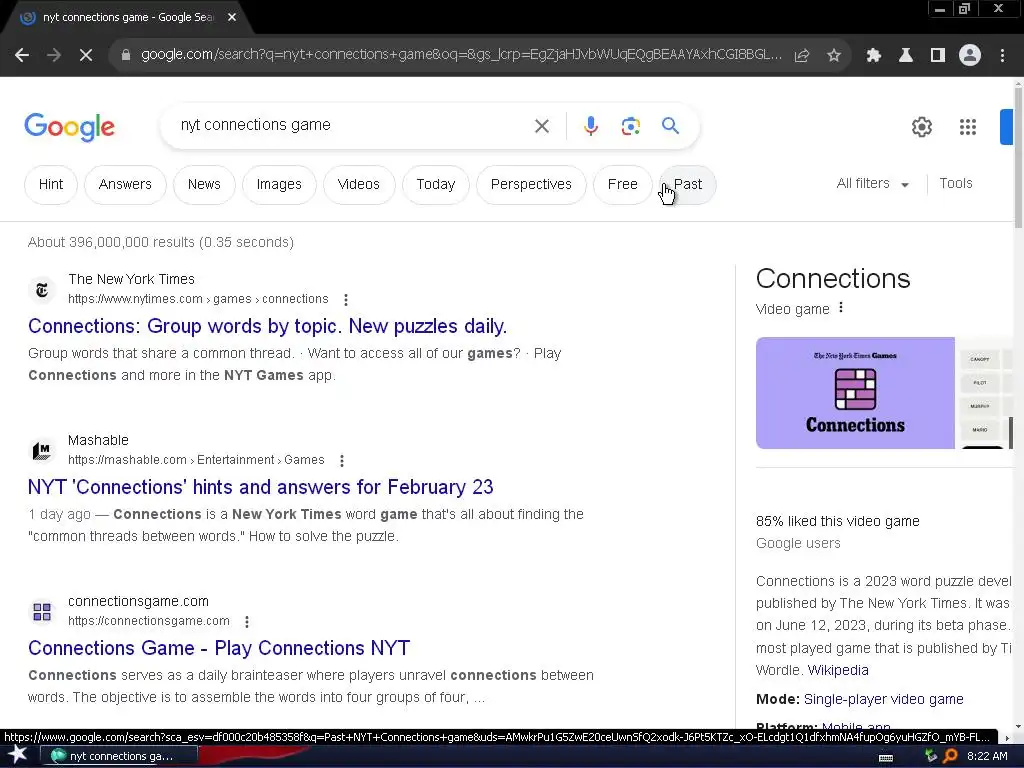Image resolution: width=1024 pixels, height=768 pixels.
Task: Start voice search with the microphone
Action: 591,126
